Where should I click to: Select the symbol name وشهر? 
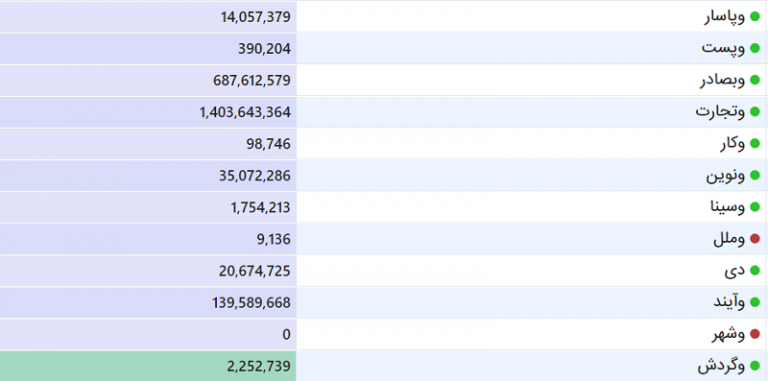click(x=728, y=334)
